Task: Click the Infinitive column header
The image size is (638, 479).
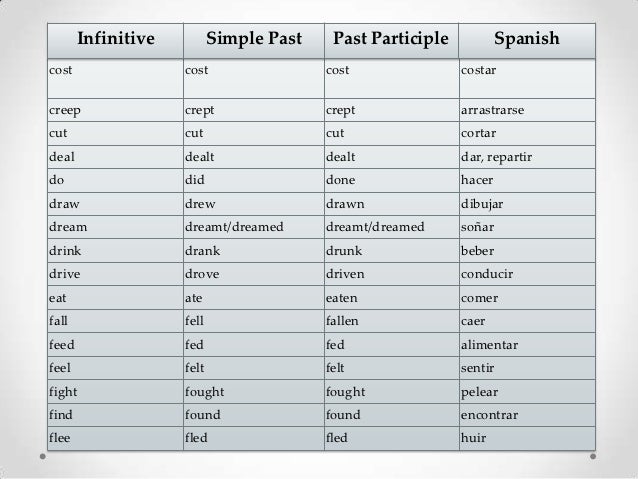Action: [x=116, y=41]
